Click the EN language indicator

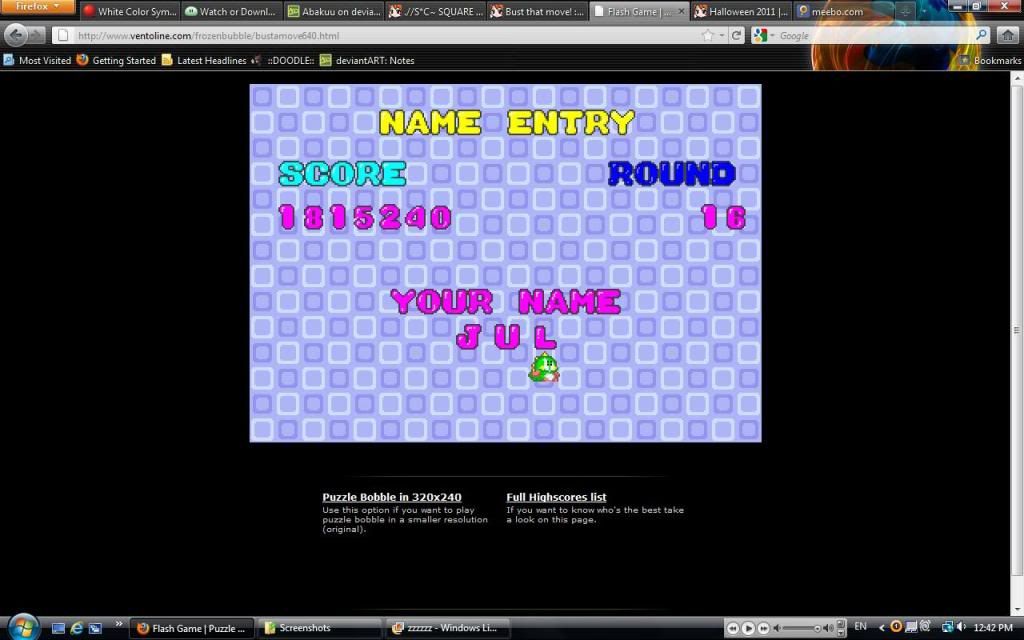[861, 626]
